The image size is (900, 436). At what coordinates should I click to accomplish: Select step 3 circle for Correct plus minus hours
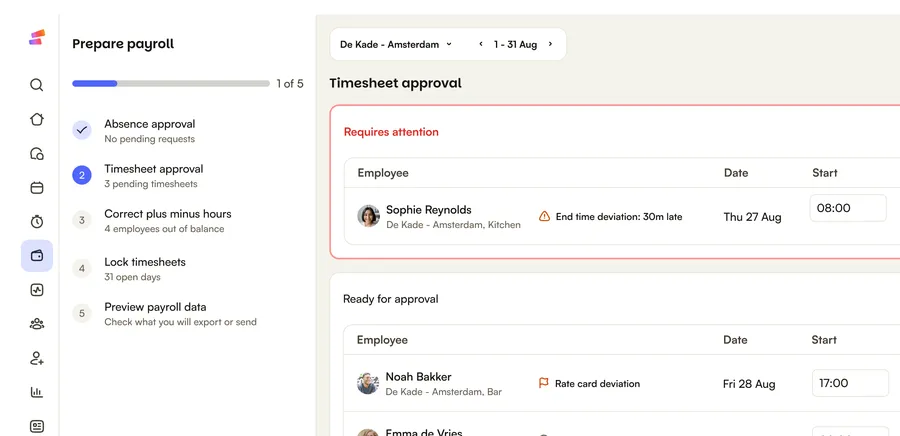pyautogui.click(x=82, y=220)
